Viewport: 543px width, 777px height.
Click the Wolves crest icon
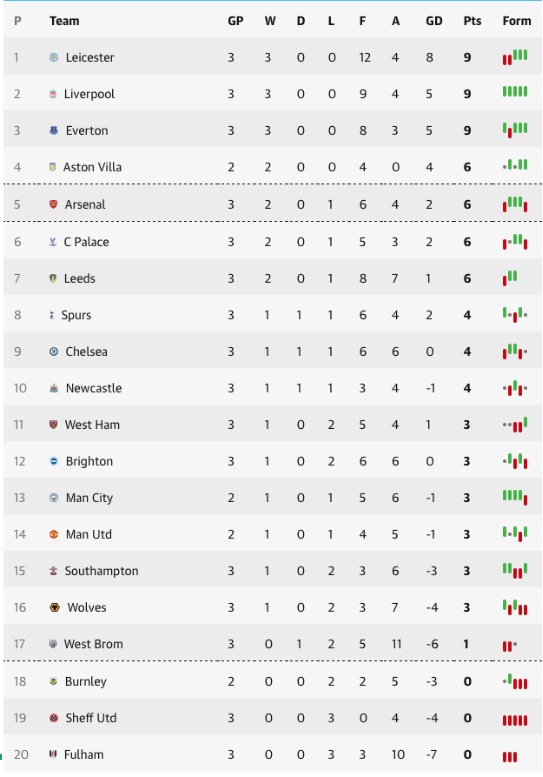coord(54,607)
